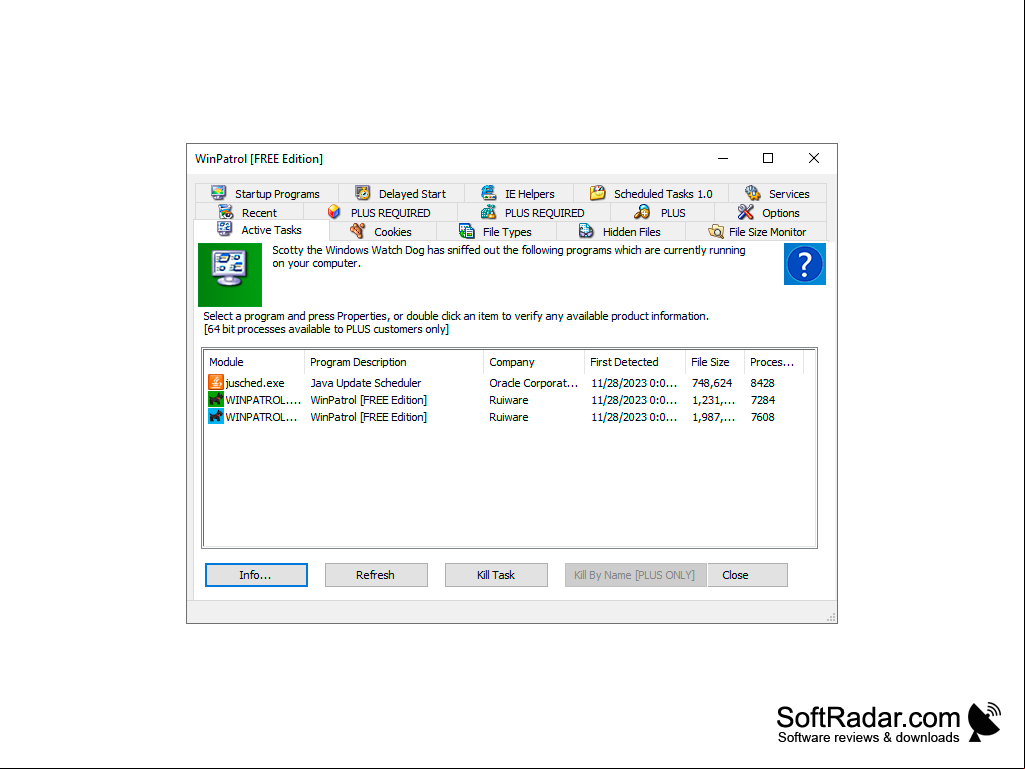Image resolution: width=1025 pixels, height=769 pixels.
Task: Click the Kill By Name [PLUS ONLY] button
Action: click(x=635, y=575)
